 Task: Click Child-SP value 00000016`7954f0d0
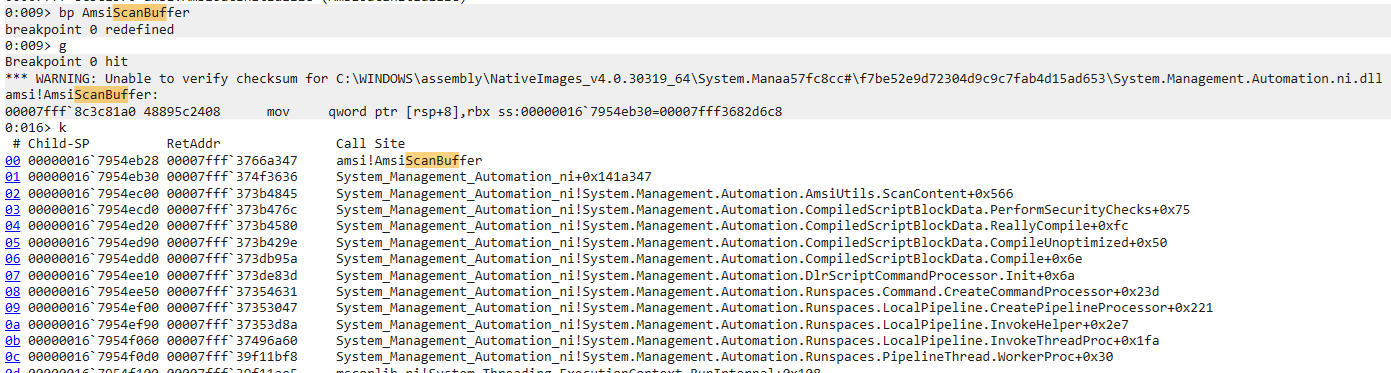pos(93,356)
